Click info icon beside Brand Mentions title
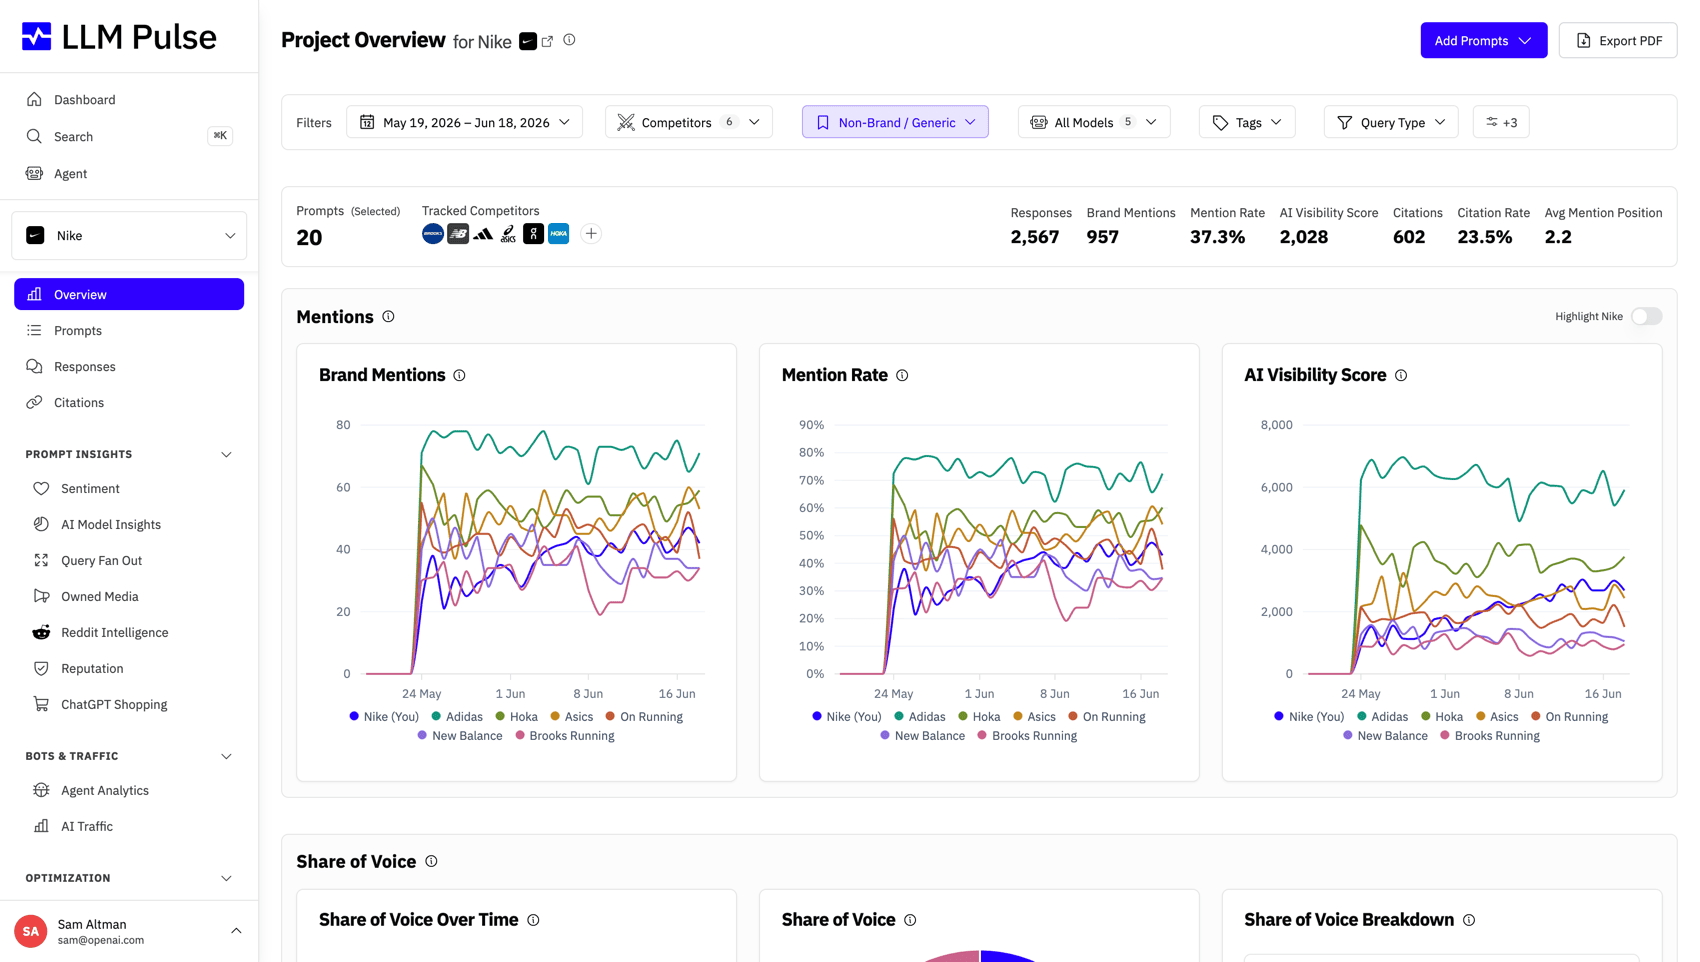The width and height of the screenshot is (1700, 962). coord(459,376)
